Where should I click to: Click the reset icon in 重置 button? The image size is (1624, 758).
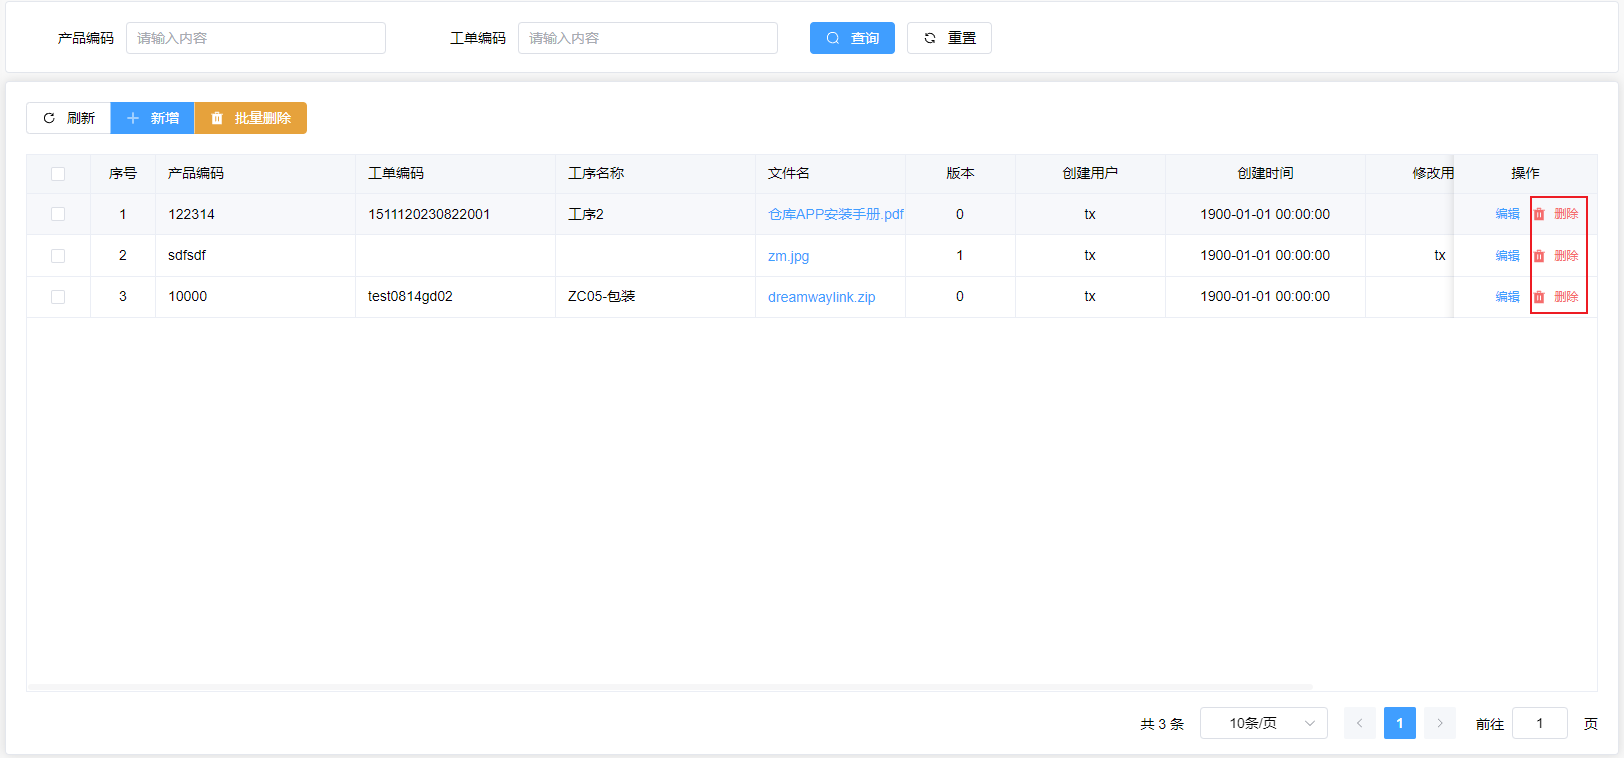coord(930,38)
